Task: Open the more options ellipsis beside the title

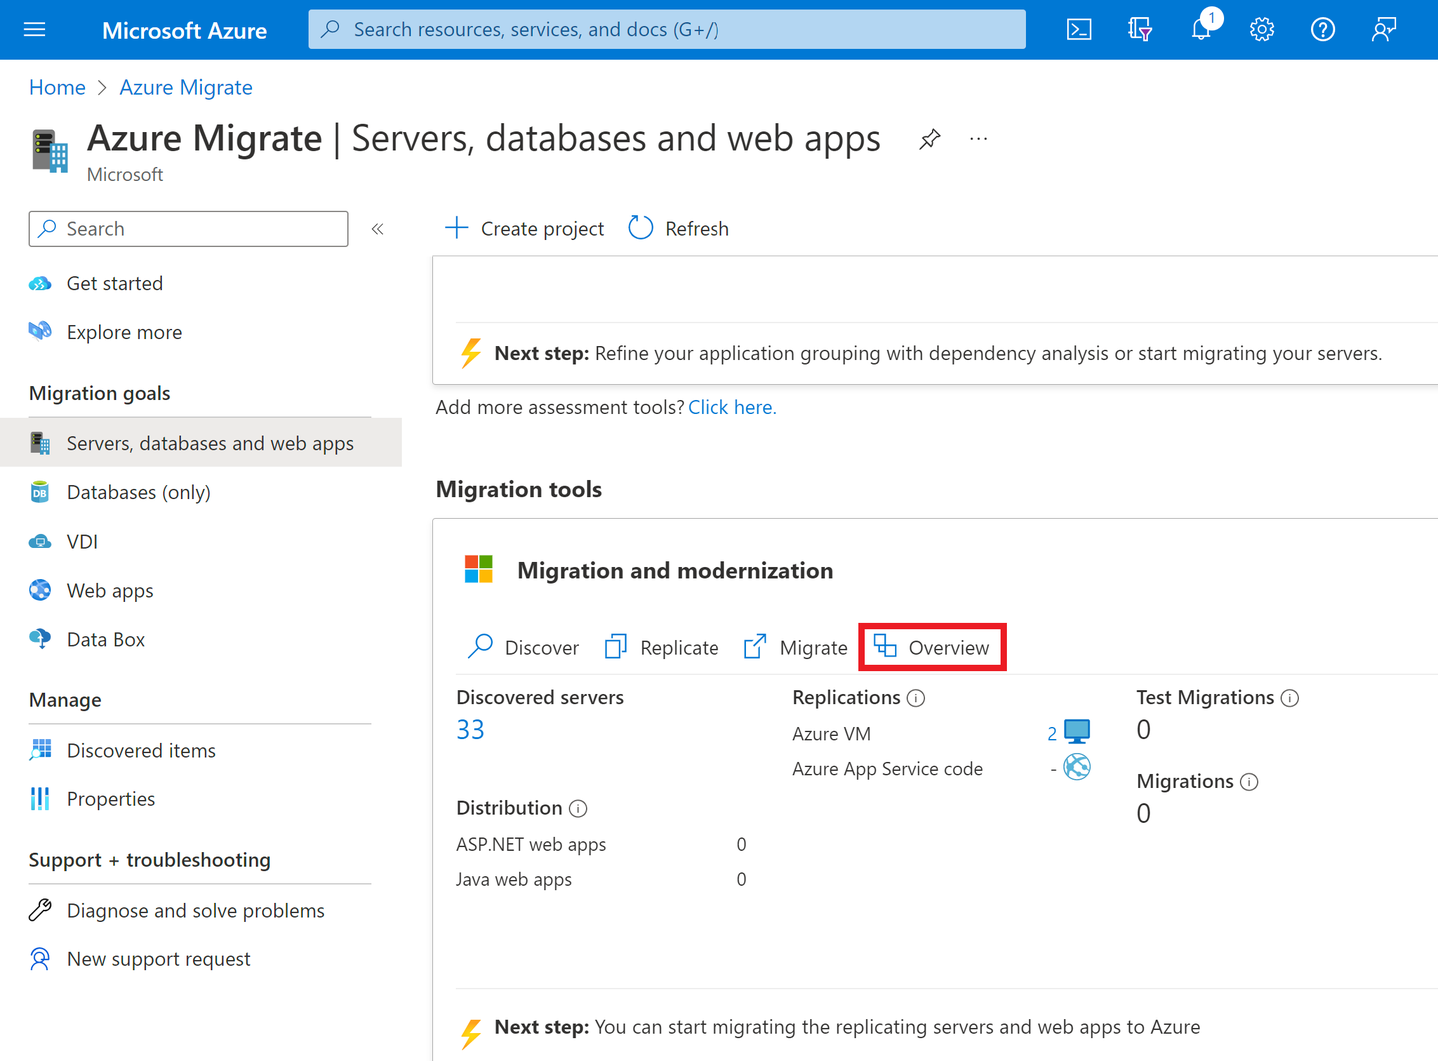Action: [979, 139]
